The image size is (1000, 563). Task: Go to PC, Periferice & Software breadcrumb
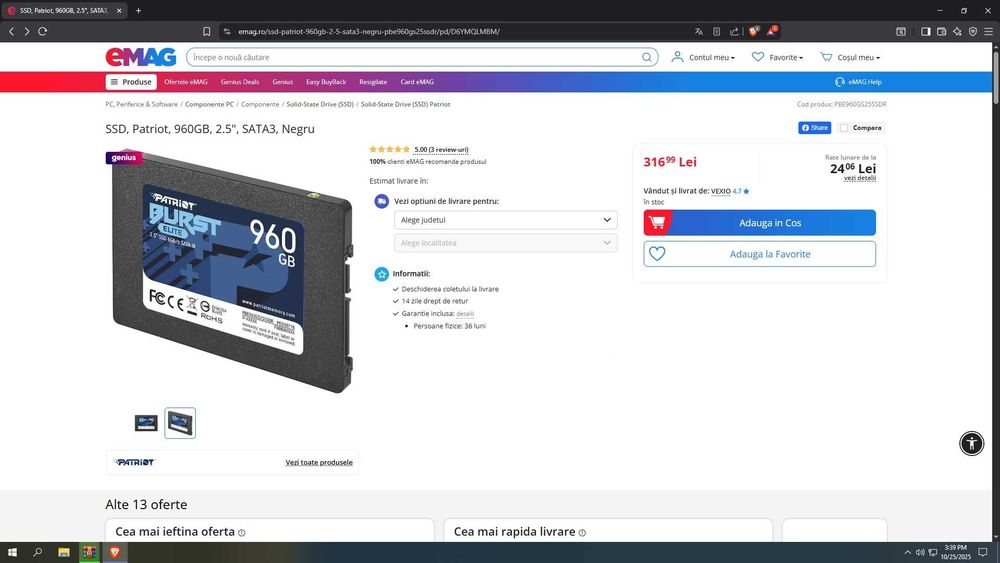[142, 104]
